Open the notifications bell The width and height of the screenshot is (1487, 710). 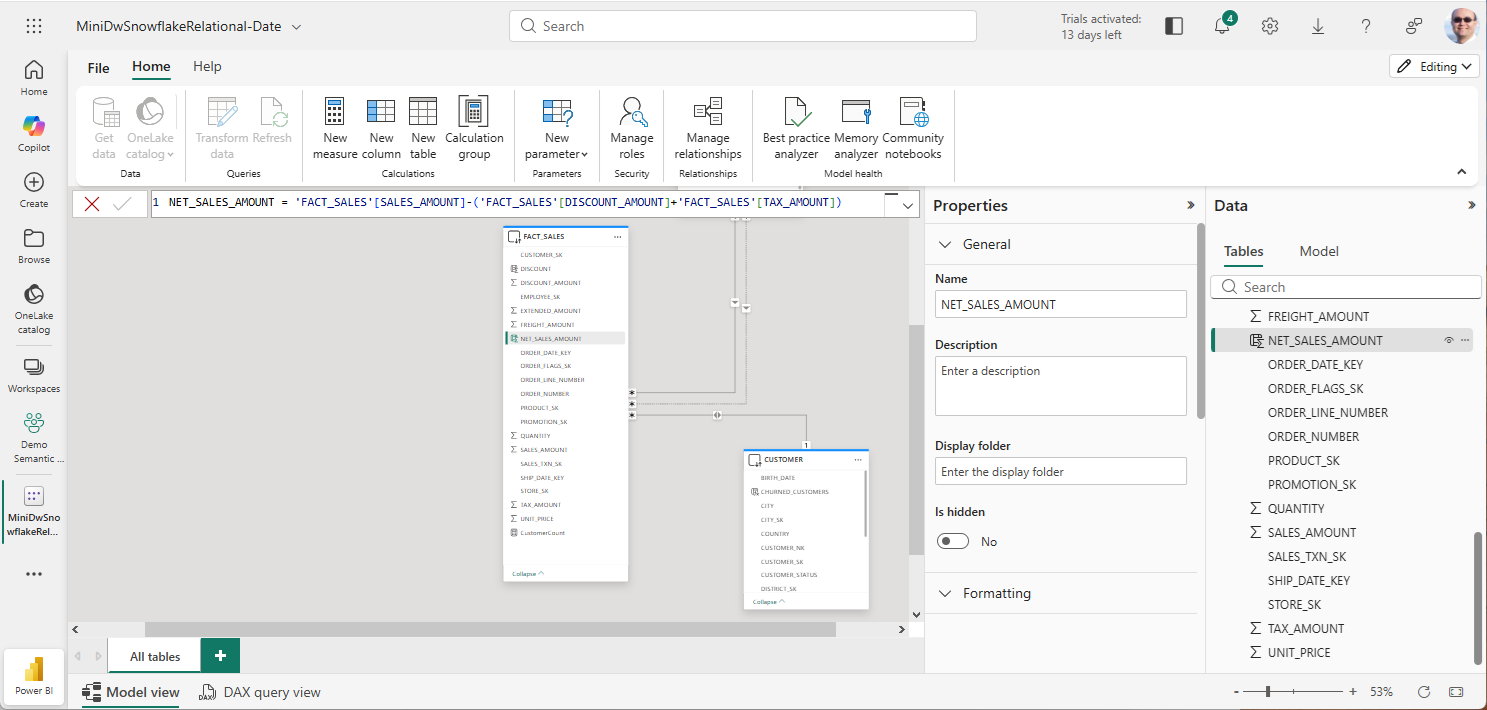pyautogui.click(x=1222, y=27)
